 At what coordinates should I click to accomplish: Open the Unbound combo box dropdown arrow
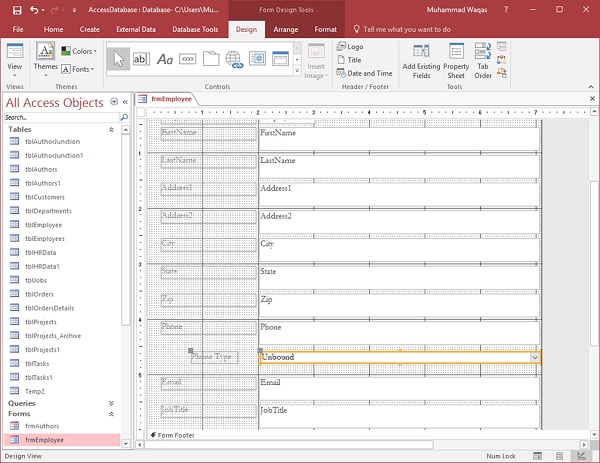click(535, 357)
